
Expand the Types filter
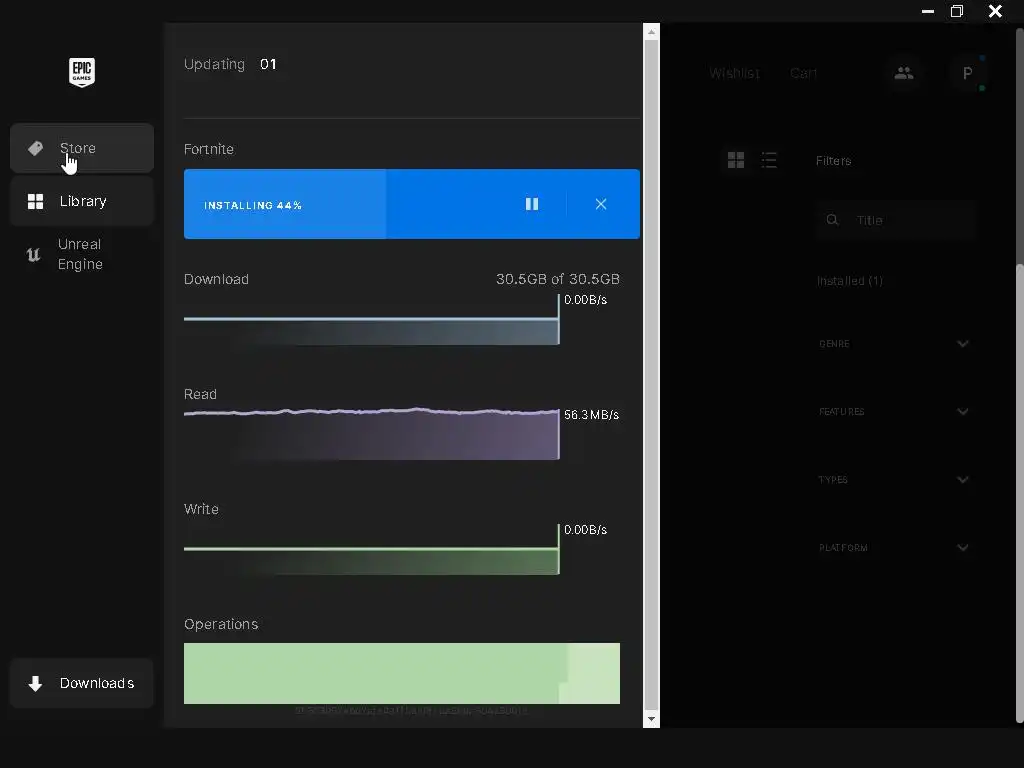tap(894, 479)
